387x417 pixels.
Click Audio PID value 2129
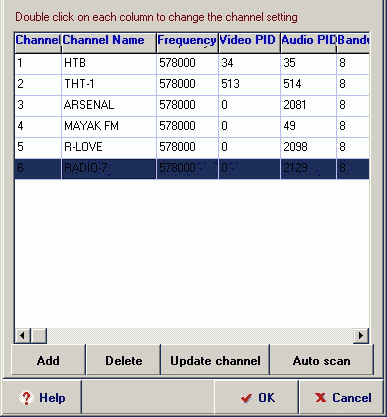tap(308, 168)
